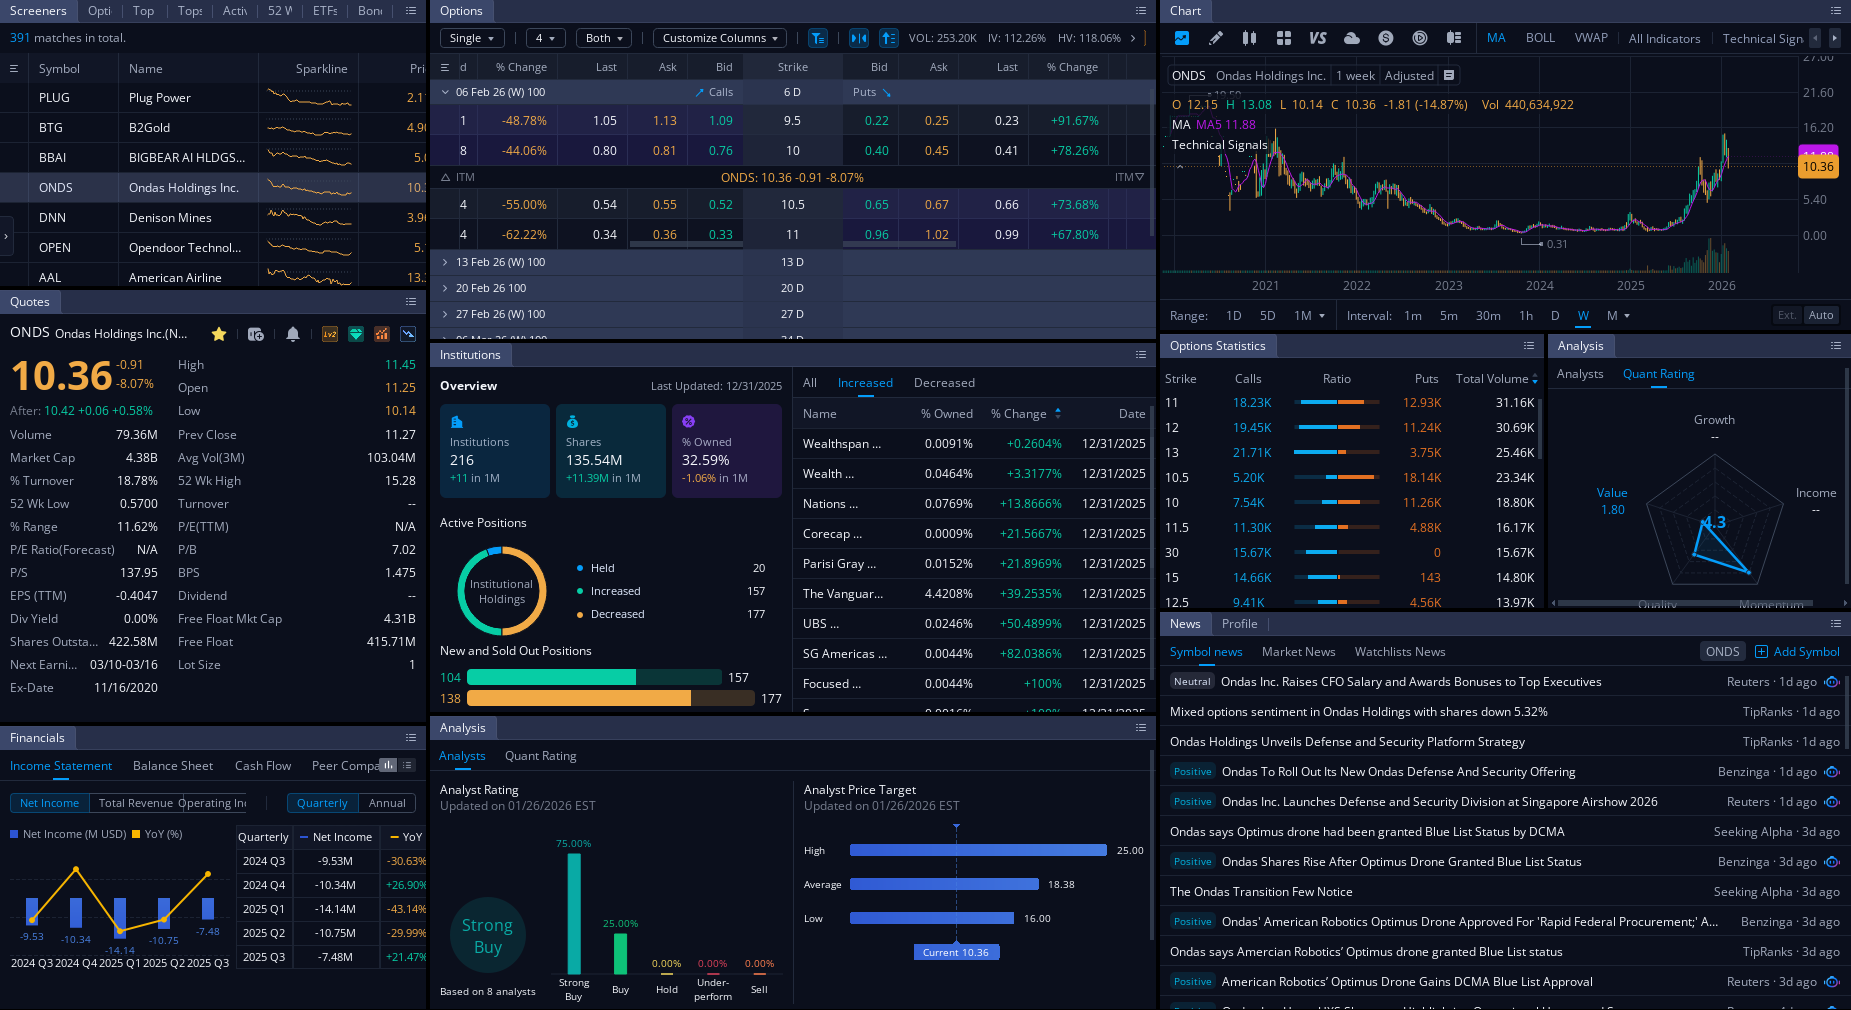Expand the 13 Feb 26 (W) expiration row
Viewport: 1851px width, 1010px height.
point(445,262)
